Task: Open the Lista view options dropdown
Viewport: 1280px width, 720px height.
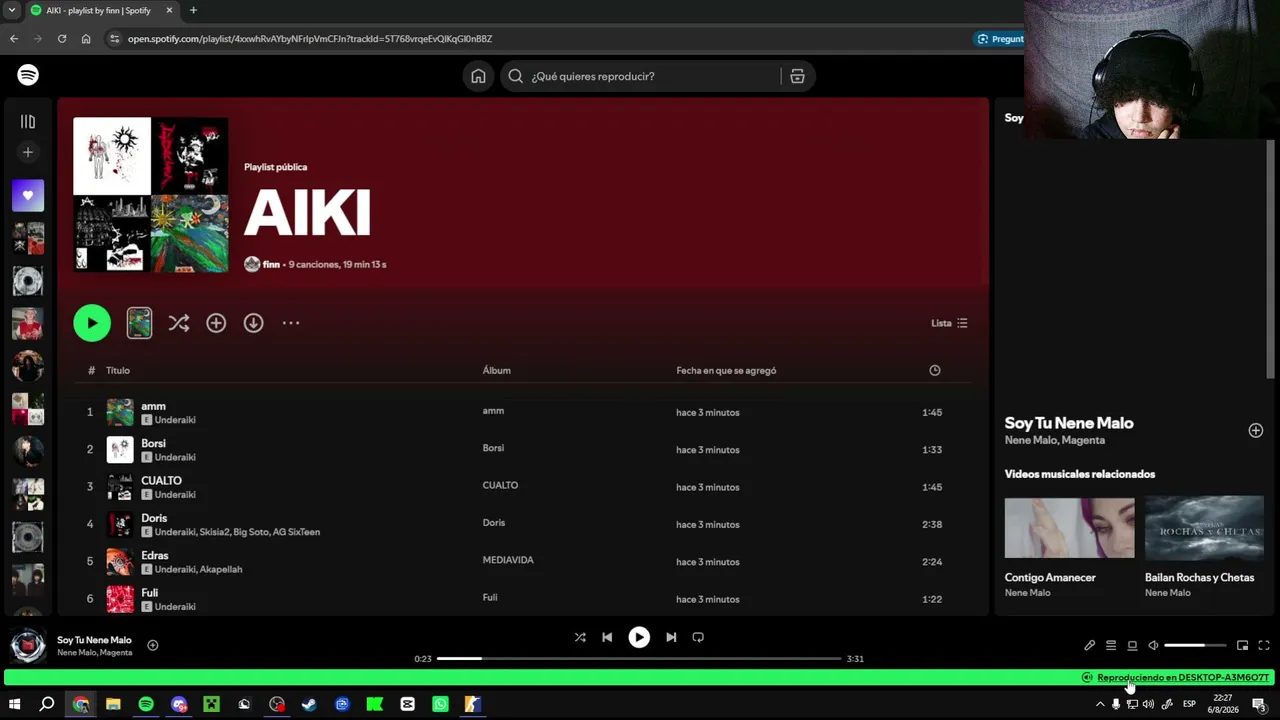Action: (x=949, y=323)
